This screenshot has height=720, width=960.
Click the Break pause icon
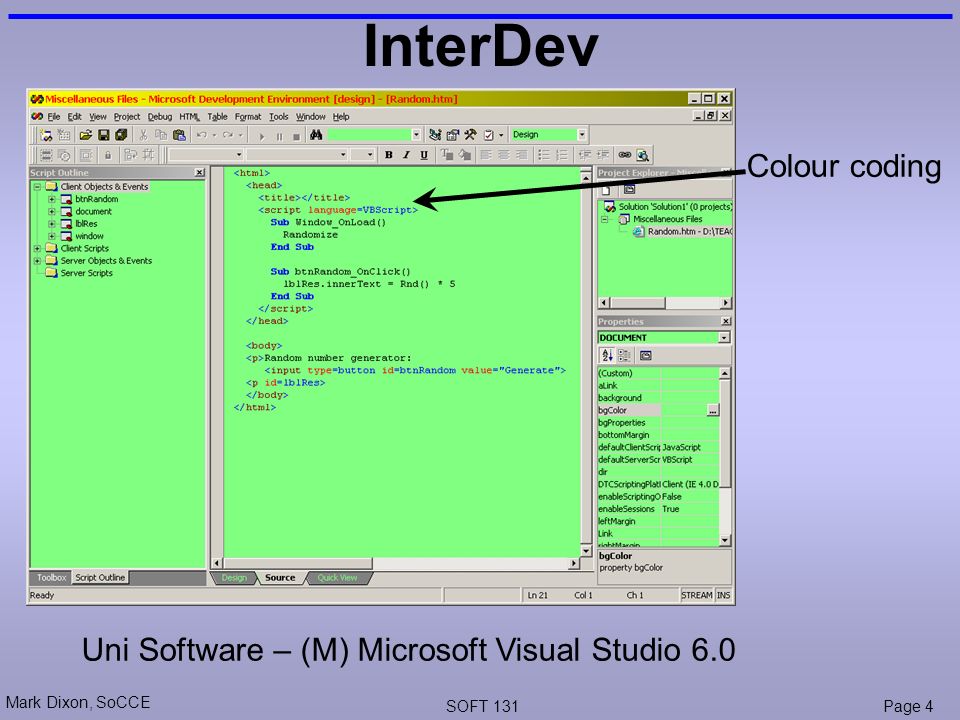click(279, 137)
